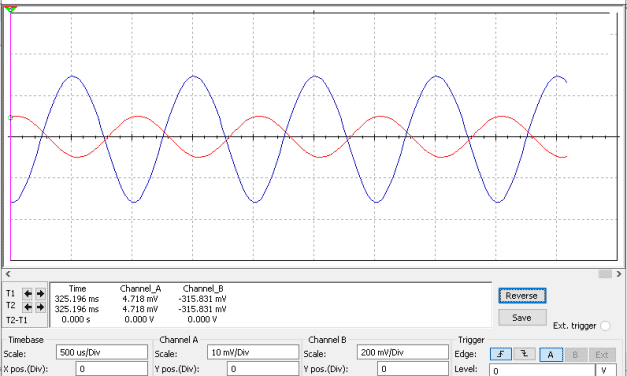
Task: Click the Channel A Scale field
Action: point(253,352)
